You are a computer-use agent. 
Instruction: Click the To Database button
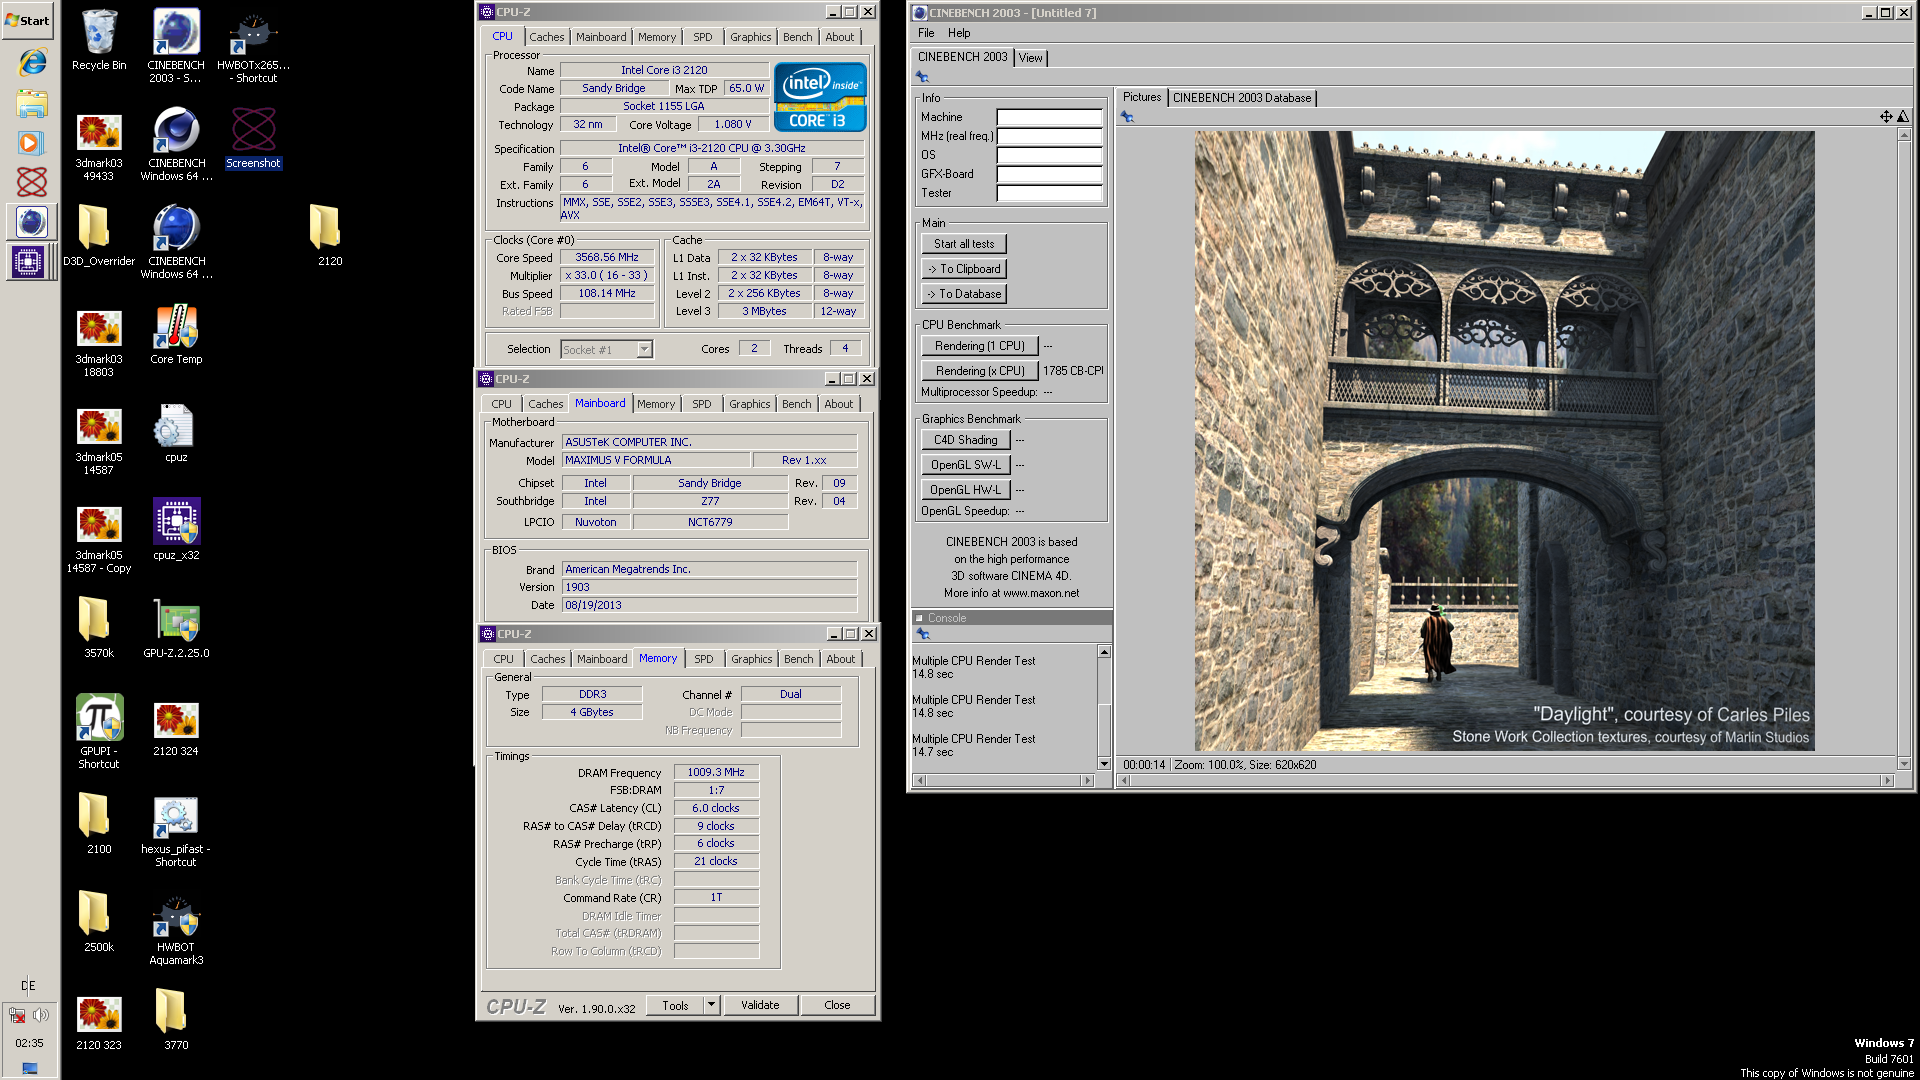964,294
